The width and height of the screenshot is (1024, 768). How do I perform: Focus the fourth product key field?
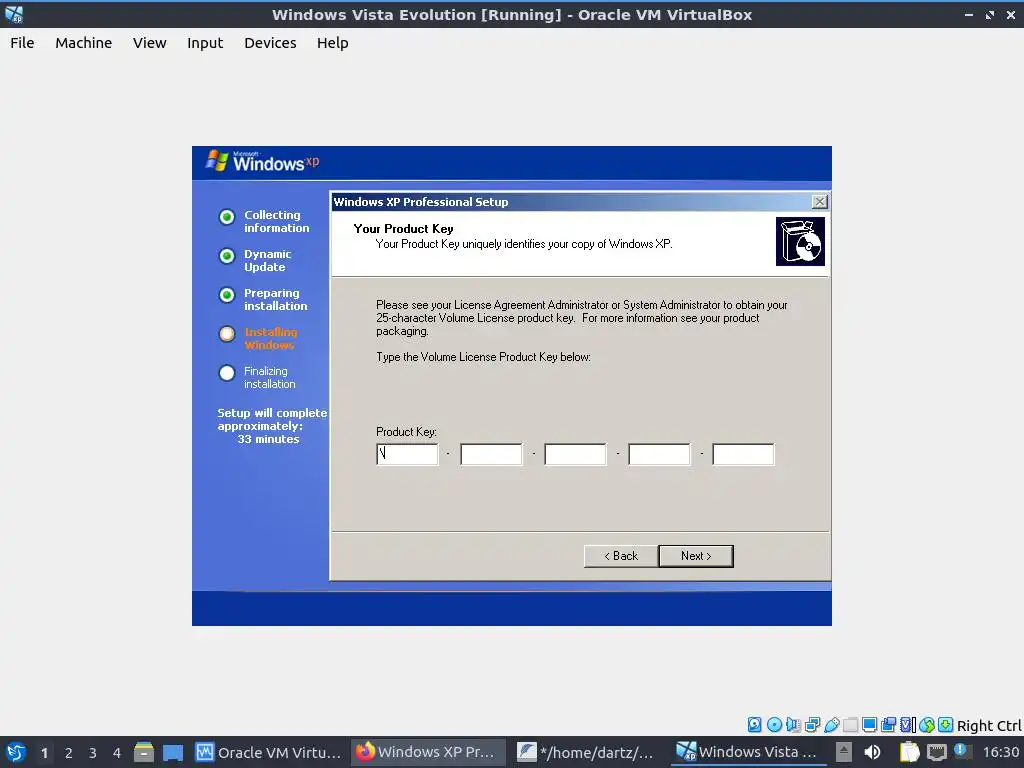tap(659, 454)
